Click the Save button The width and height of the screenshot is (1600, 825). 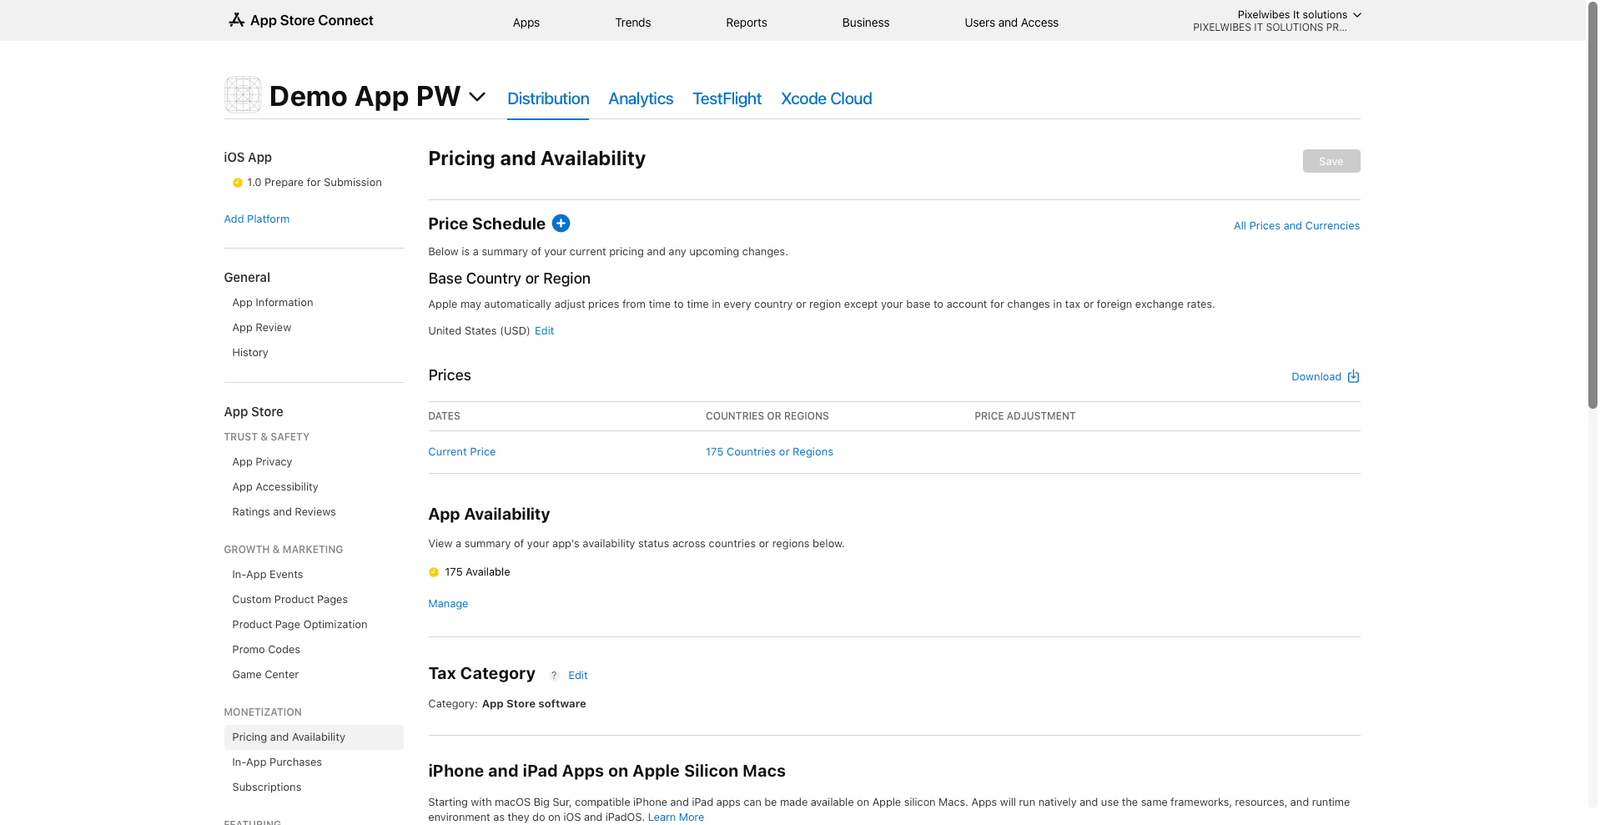pyautogui.click(x=1331, y=161)
